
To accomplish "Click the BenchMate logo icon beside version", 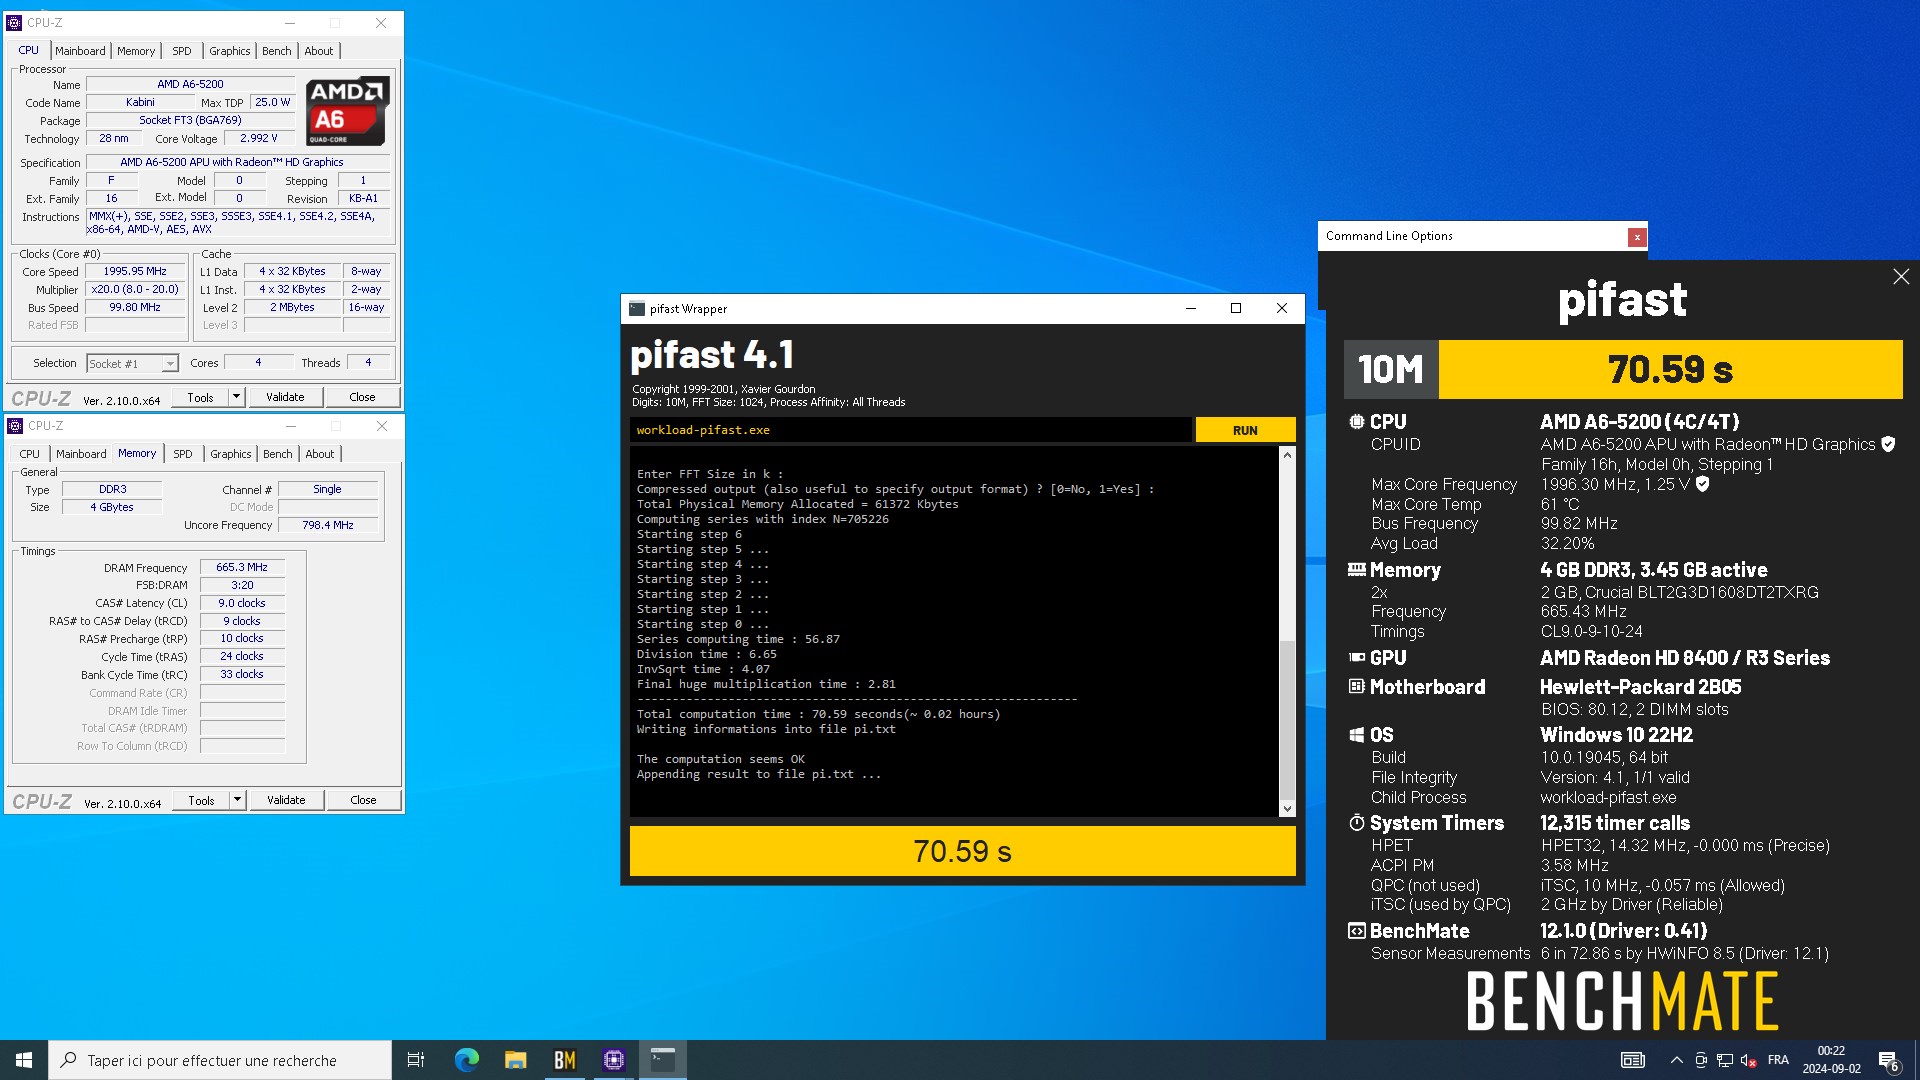I will click(x=1356, y=931).
